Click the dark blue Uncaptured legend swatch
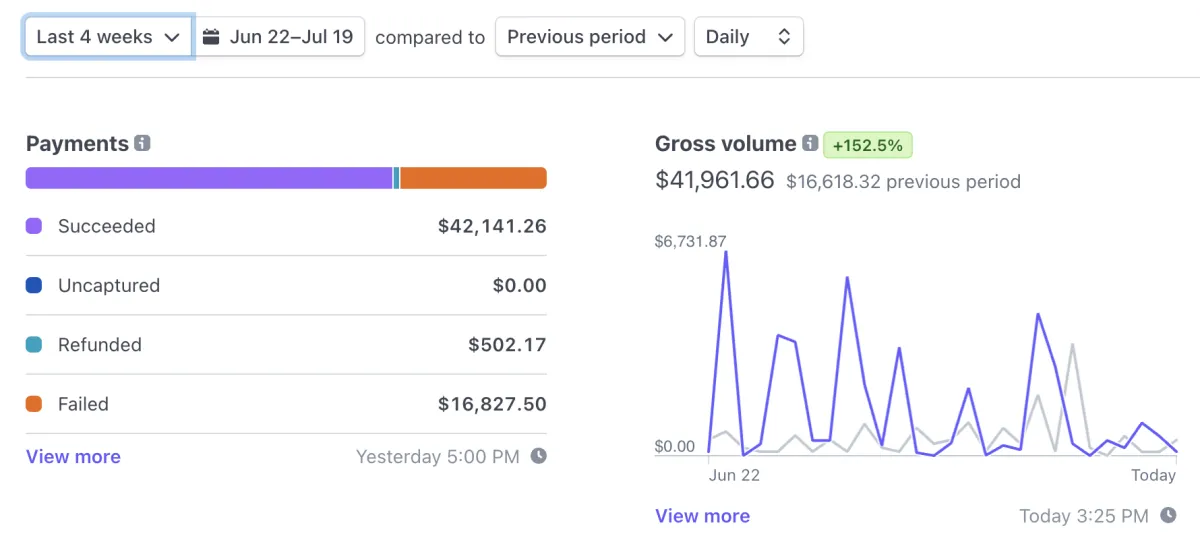Viewport: 1200px width, 542px height. point(34,285)
